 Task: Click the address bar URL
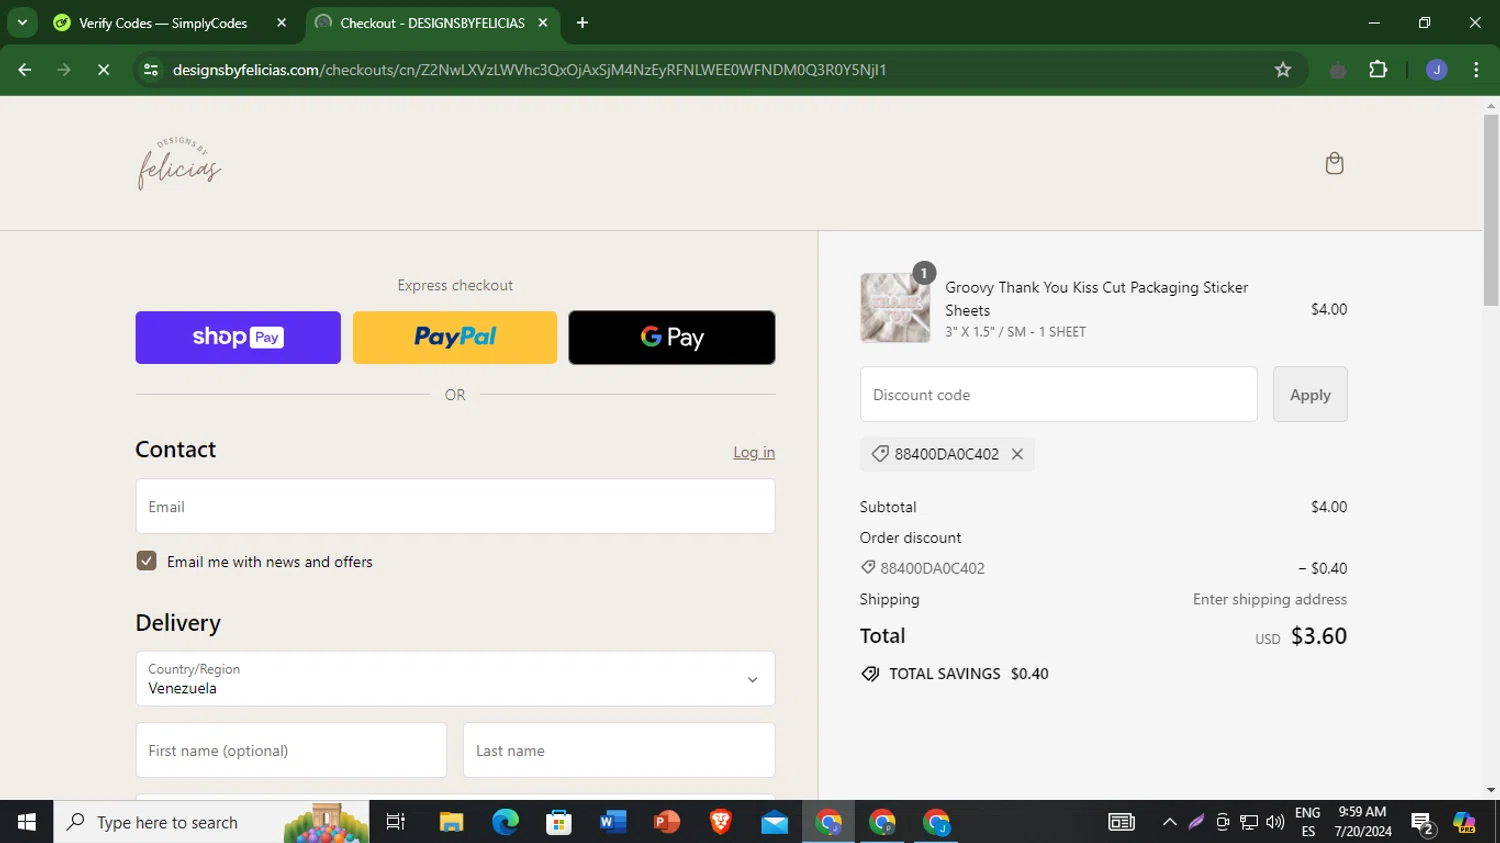529,70
